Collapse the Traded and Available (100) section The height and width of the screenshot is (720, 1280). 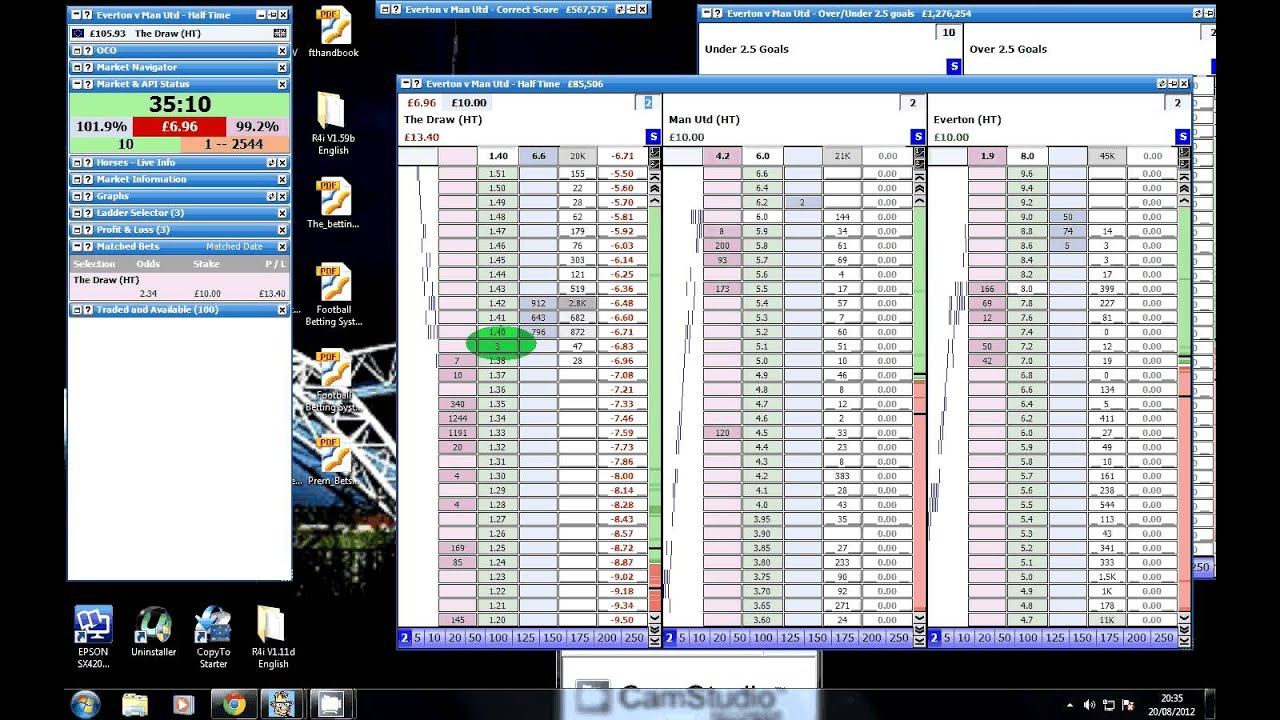point(76,310)
